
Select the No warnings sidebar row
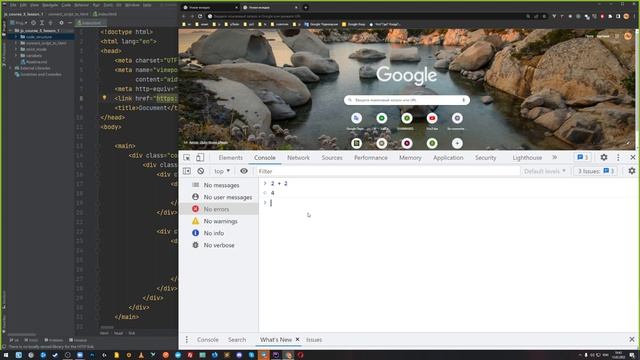(x=219, y=221)
